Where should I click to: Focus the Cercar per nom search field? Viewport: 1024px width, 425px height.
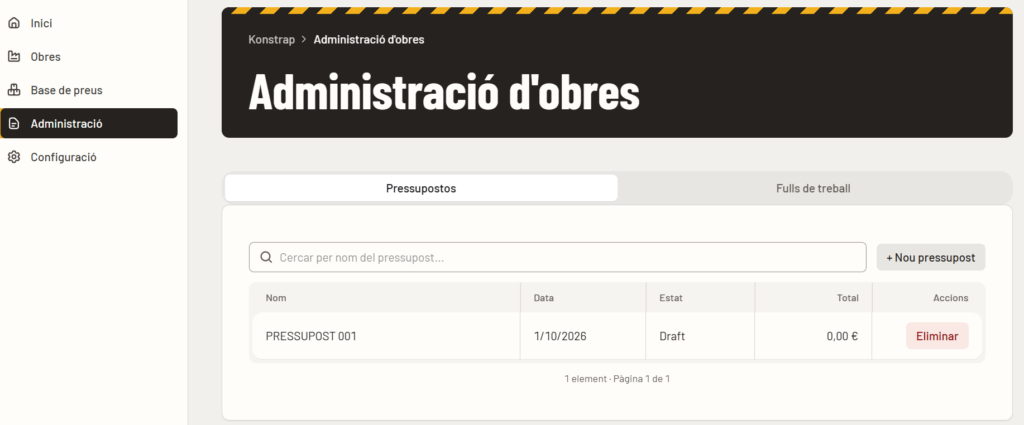558,257
